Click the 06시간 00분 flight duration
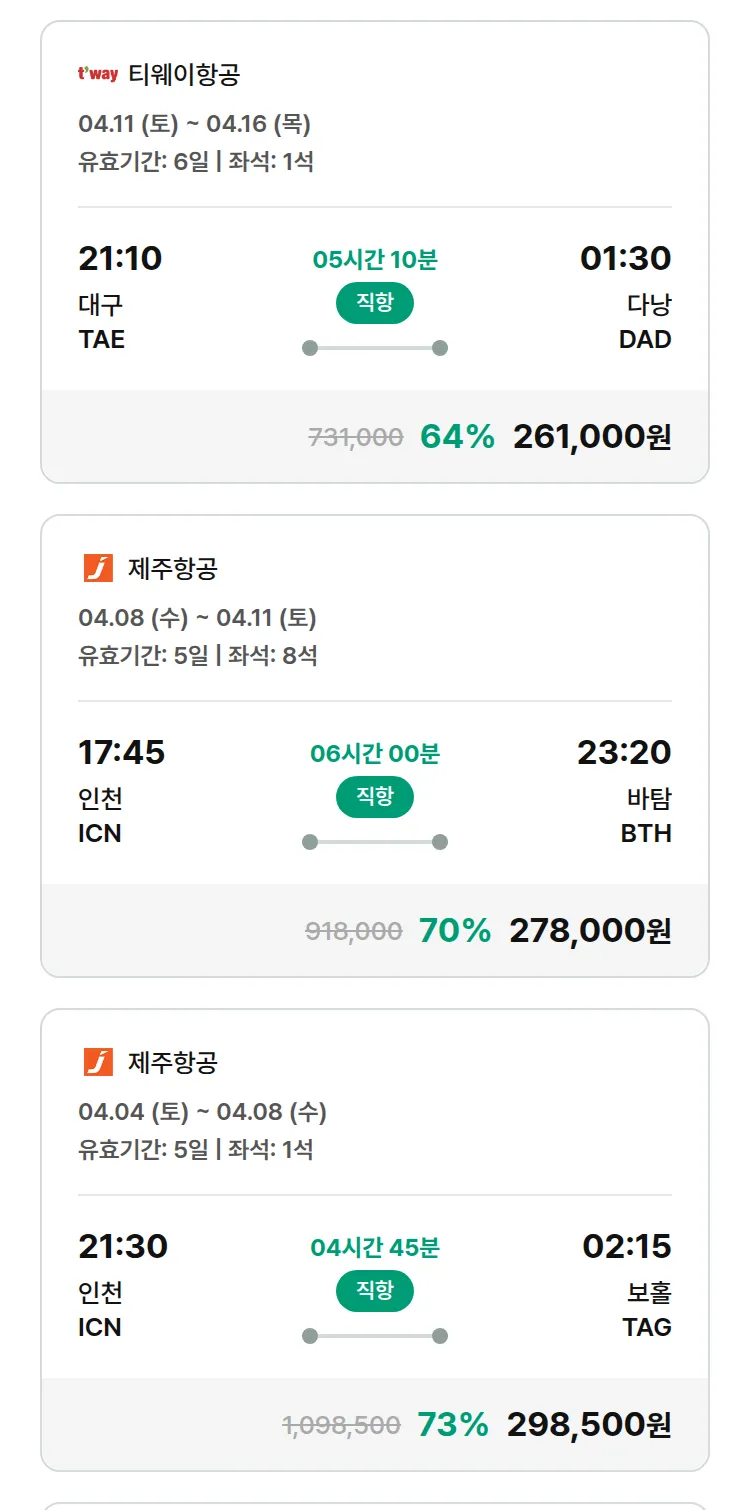This screenshot has width=750, height=1510. [x=375, y=754]
